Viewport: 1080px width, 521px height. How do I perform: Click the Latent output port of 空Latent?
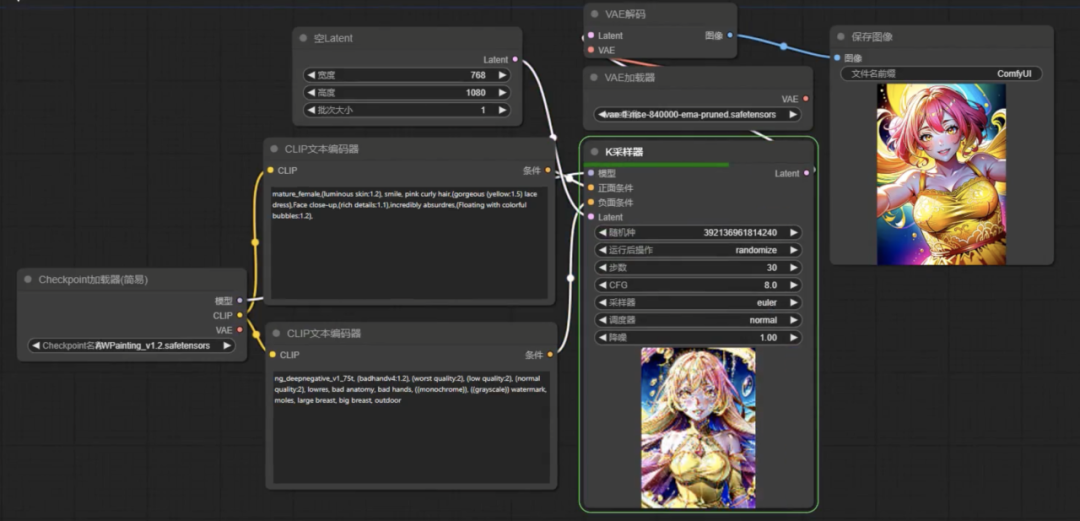(x=515, y=60)
